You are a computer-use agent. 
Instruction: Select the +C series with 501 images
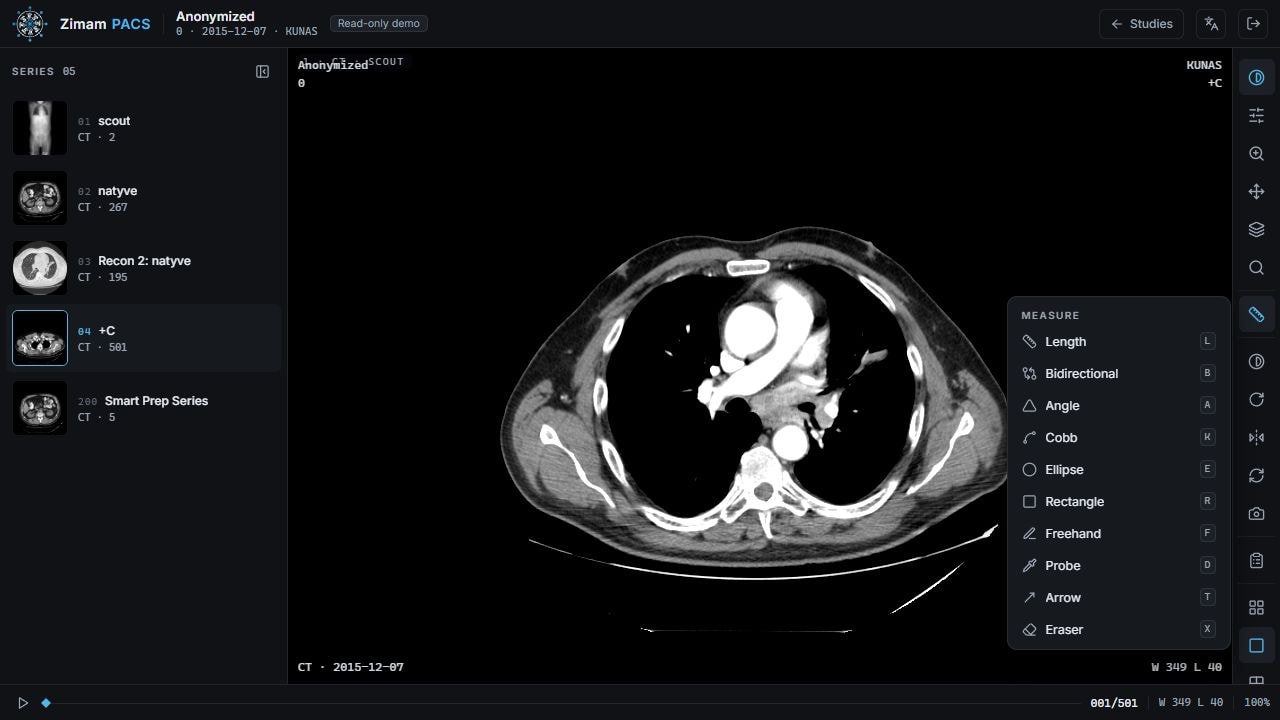click(x=144, y=338)
